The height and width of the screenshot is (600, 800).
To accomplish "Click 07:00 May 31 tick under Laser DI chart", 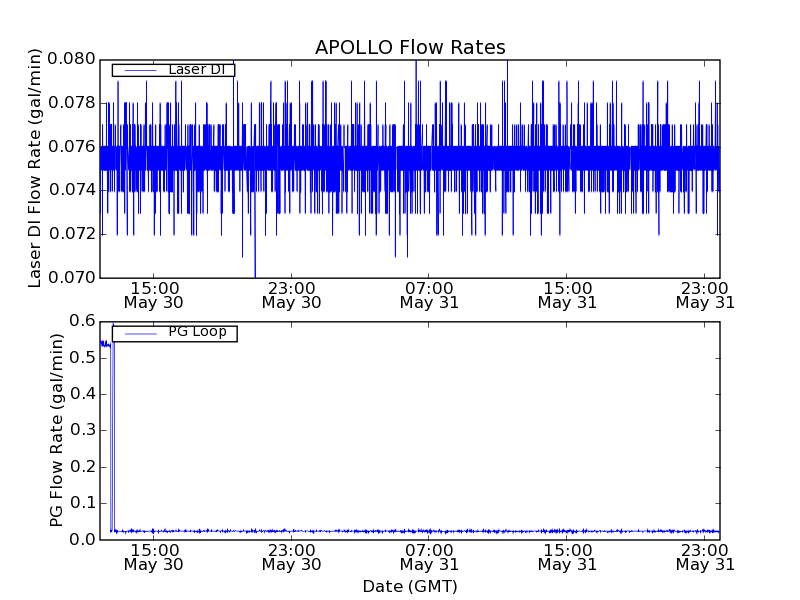I will click(x=429, y=294).
